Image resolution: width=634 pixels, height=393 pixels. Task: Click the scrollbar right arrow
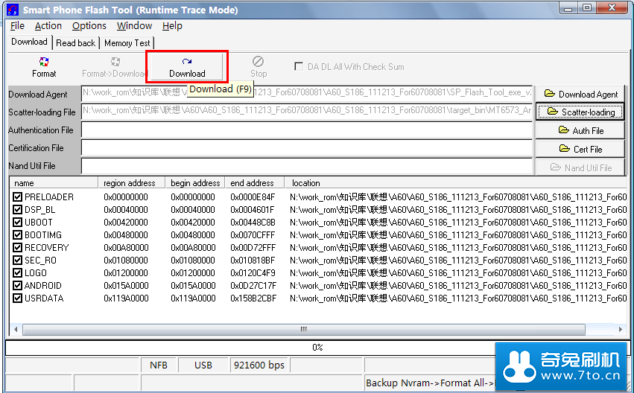[x=620, y=330]
